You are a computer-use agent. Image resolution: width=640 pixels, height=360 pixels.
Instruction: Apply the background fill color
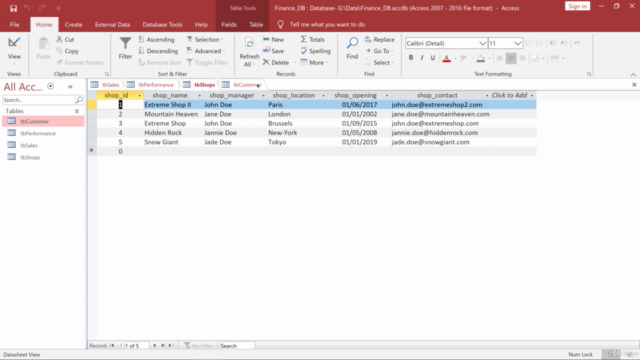[x=481, y=58]
